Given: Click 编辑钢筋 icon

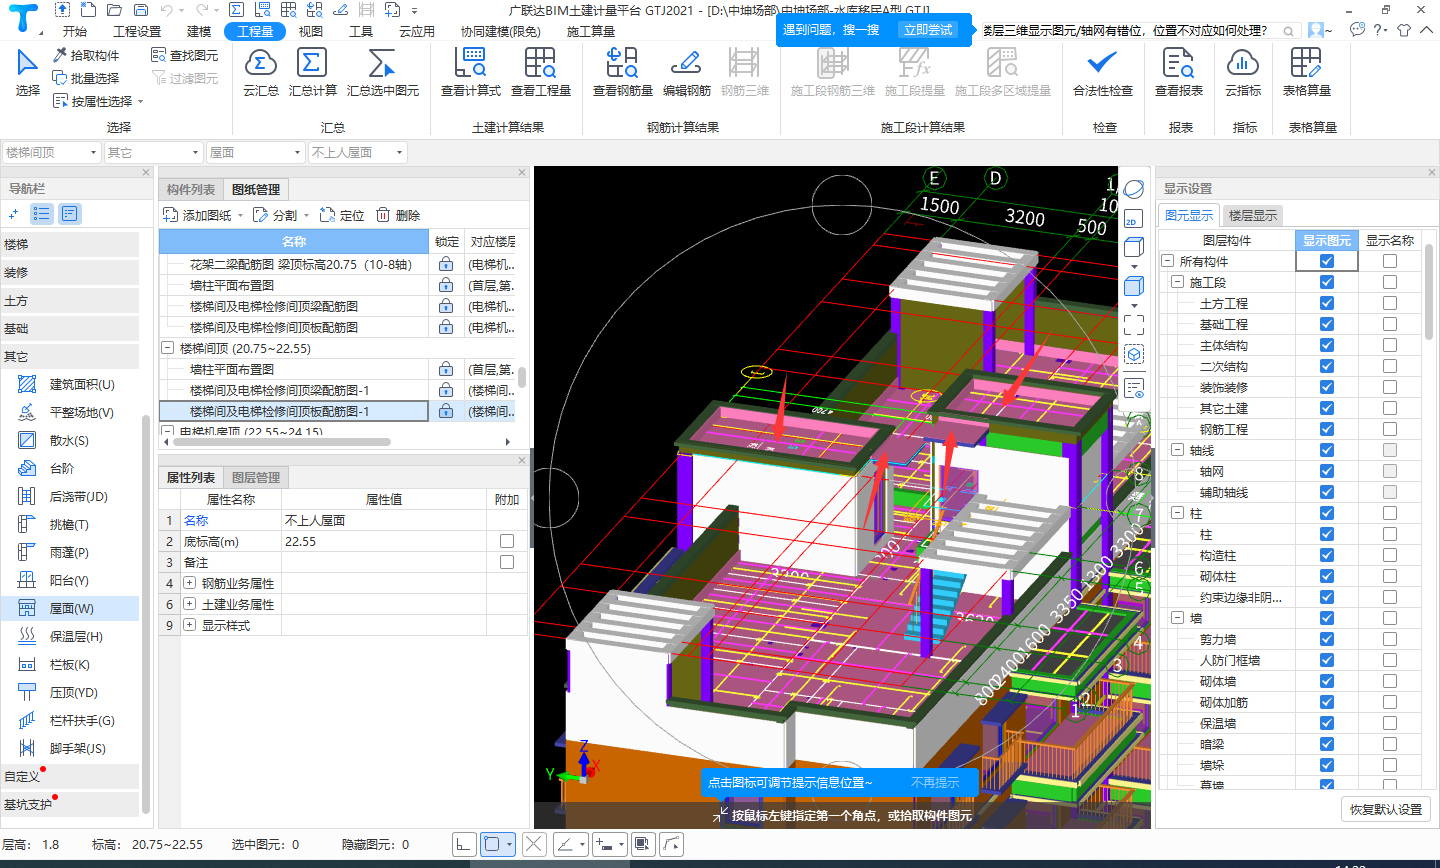Looking at the screenshot, I should tap(686, 63).
